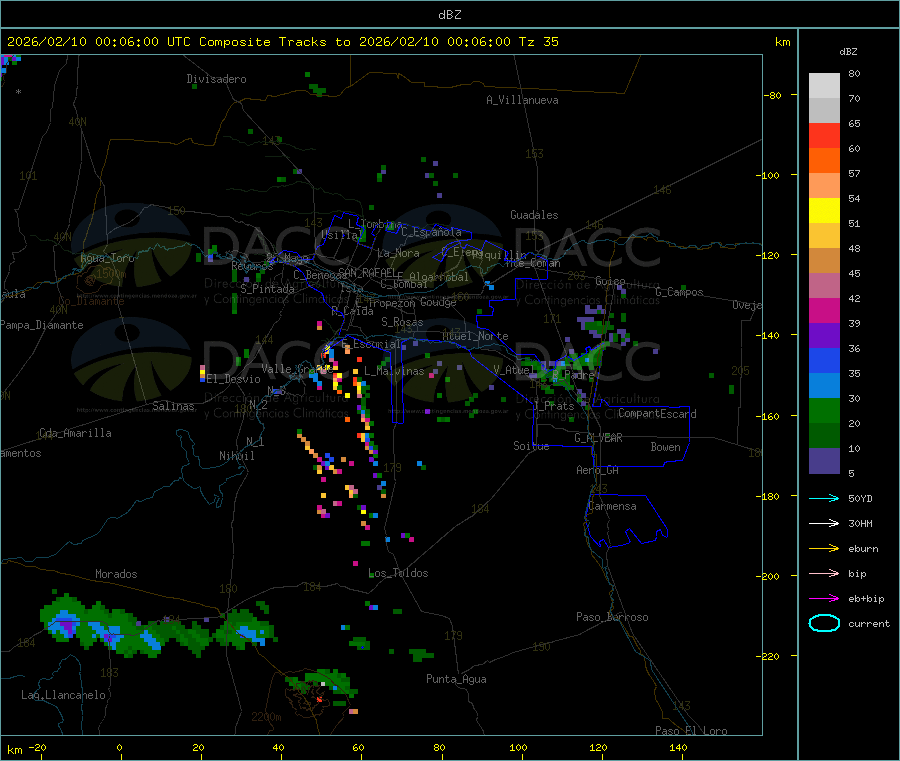Click the Punta_Agua map label
900x761 pixels.
click(456, 679)
